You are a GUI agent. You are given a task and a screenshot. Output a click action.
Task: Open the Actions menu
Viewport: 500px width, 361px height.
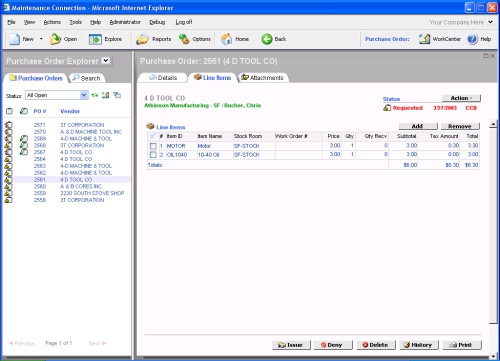(x=52, y=22)
